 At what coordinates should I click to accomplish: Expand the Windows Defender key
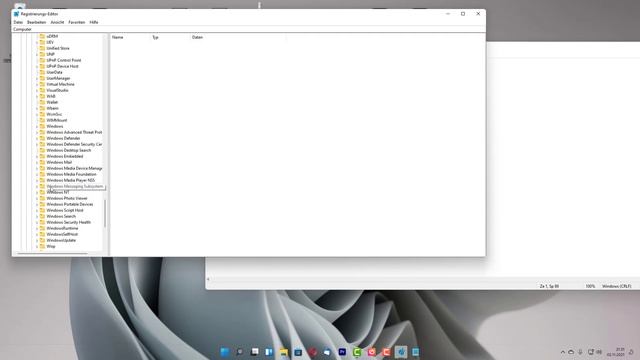point(37,138)
